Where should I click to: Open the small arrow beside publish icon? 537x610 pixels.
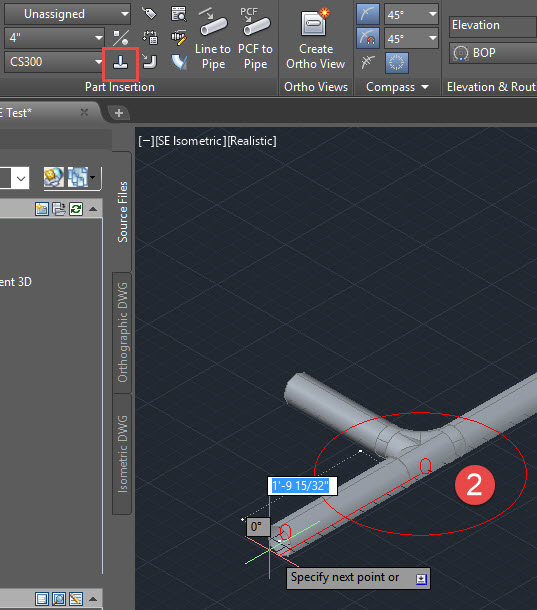coord(93,177)
